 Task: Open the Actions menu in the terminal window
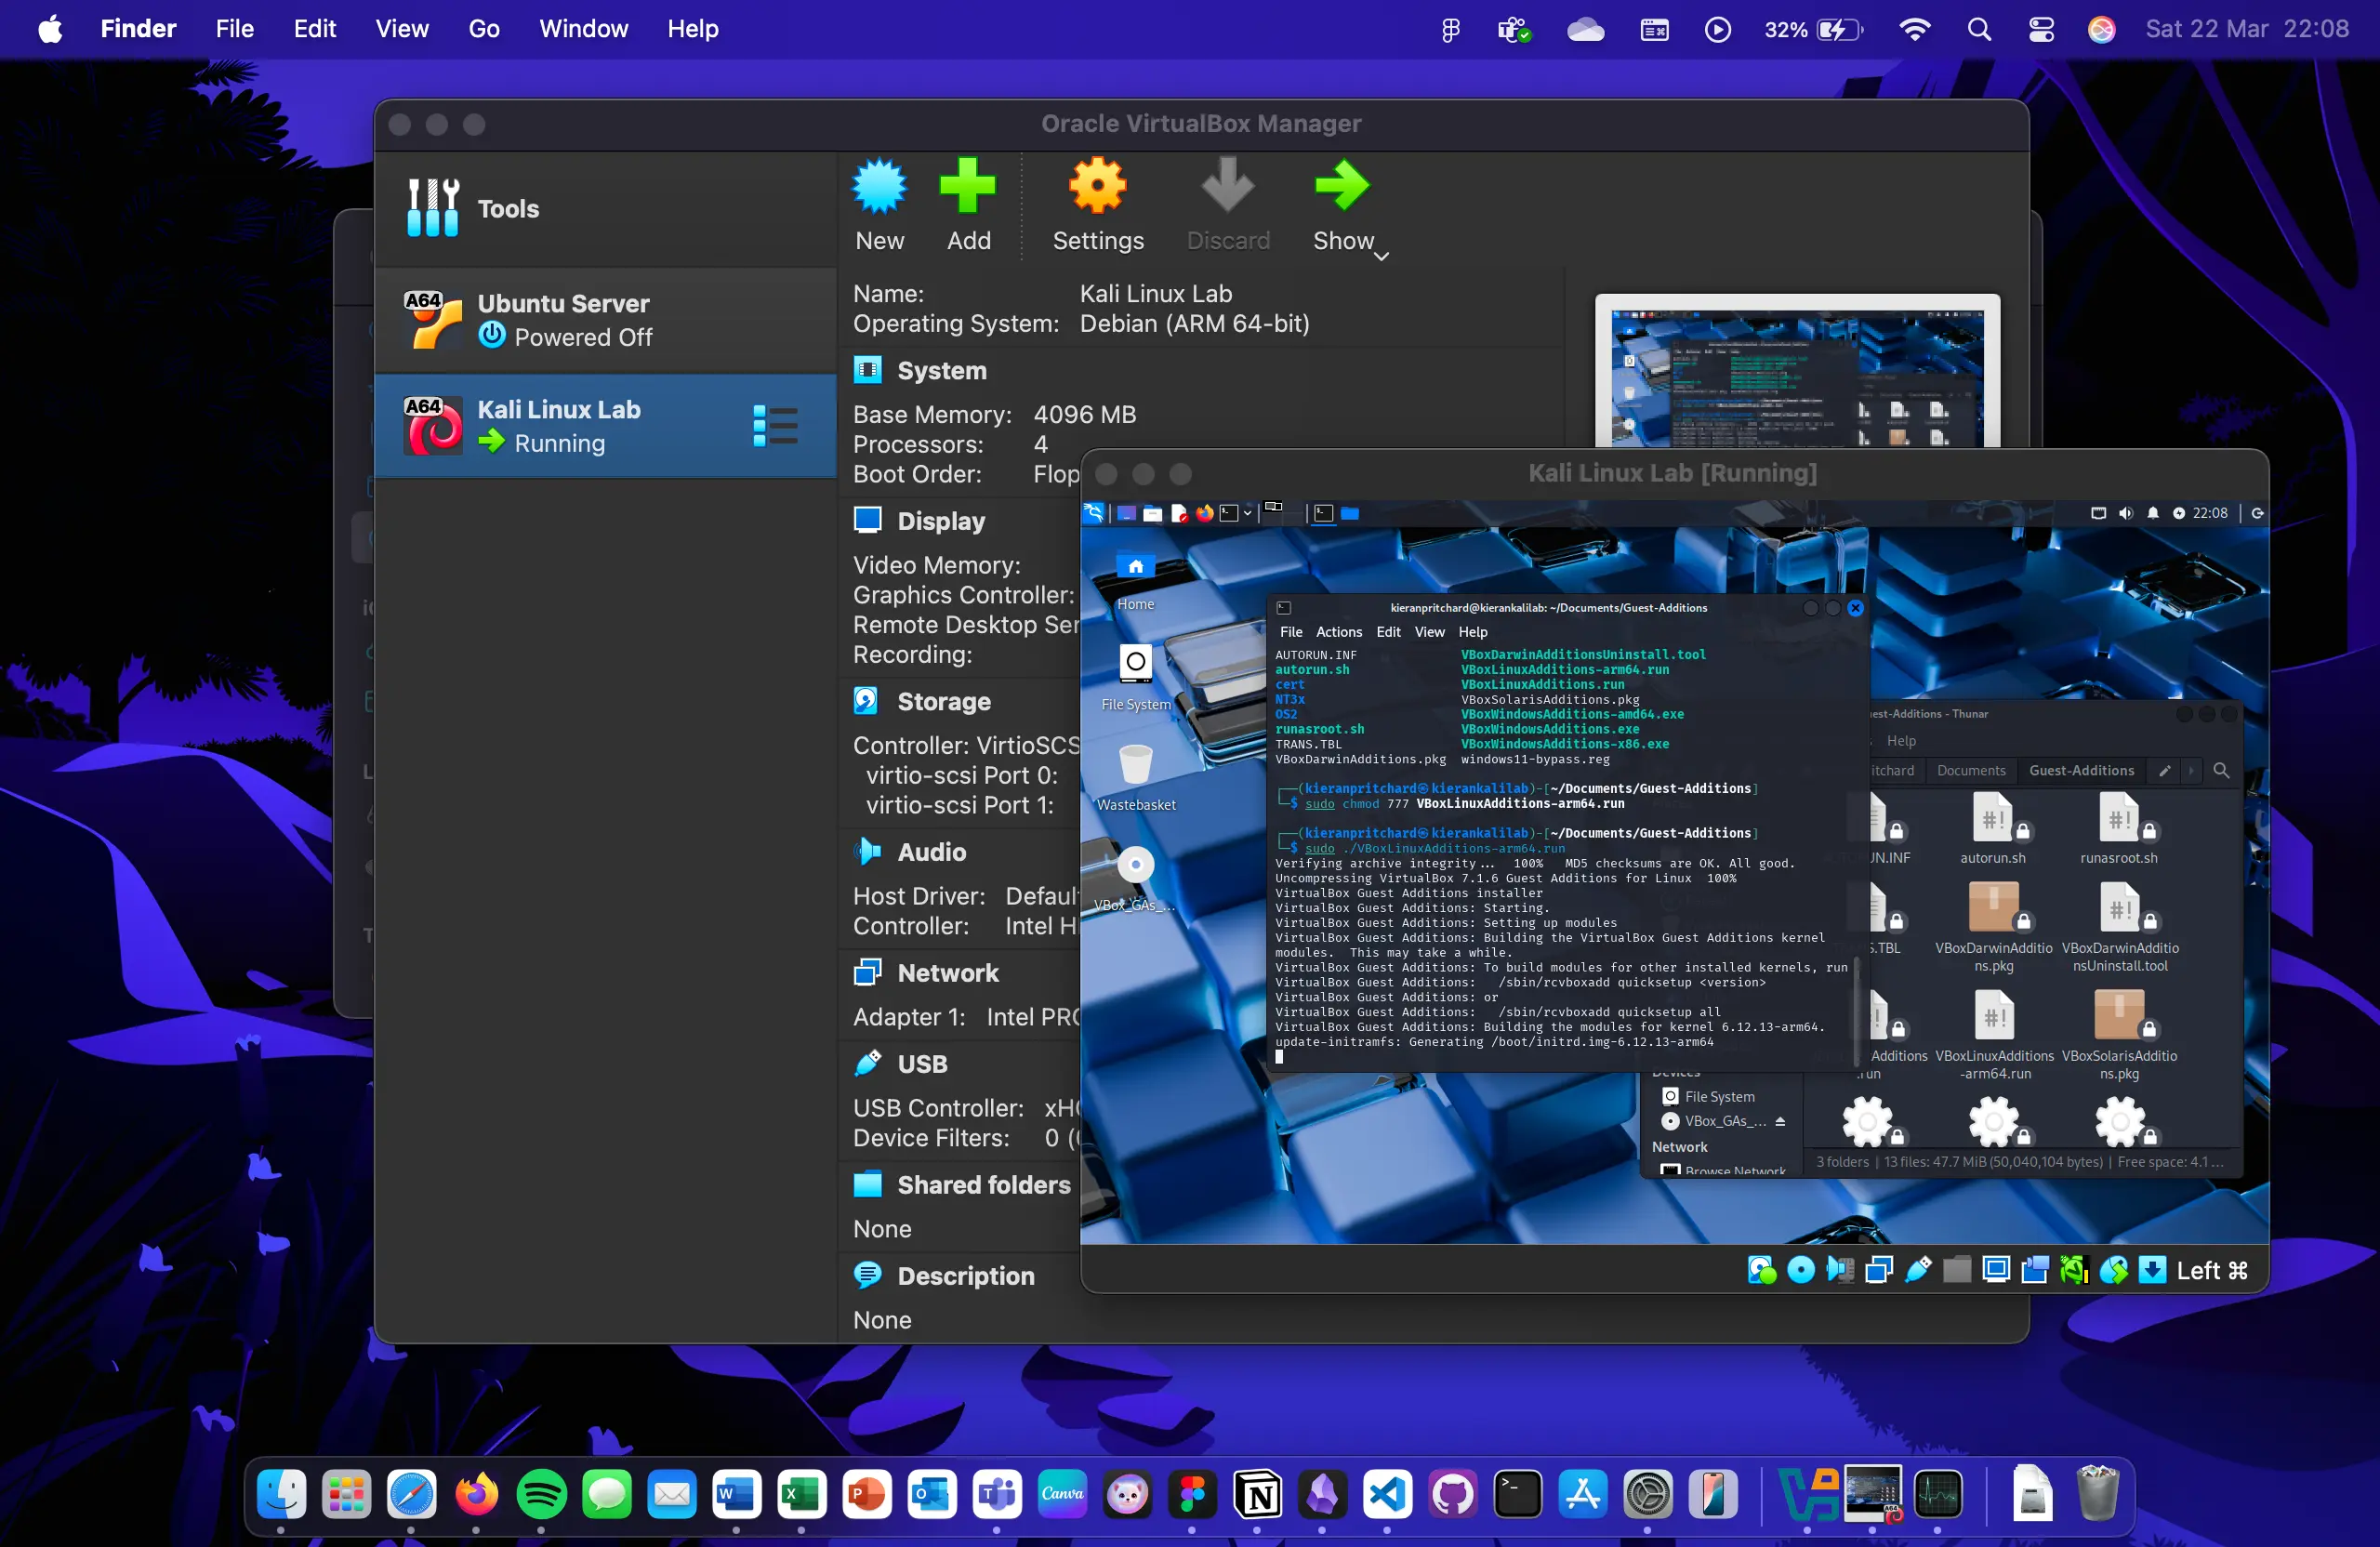point(1338,631)
